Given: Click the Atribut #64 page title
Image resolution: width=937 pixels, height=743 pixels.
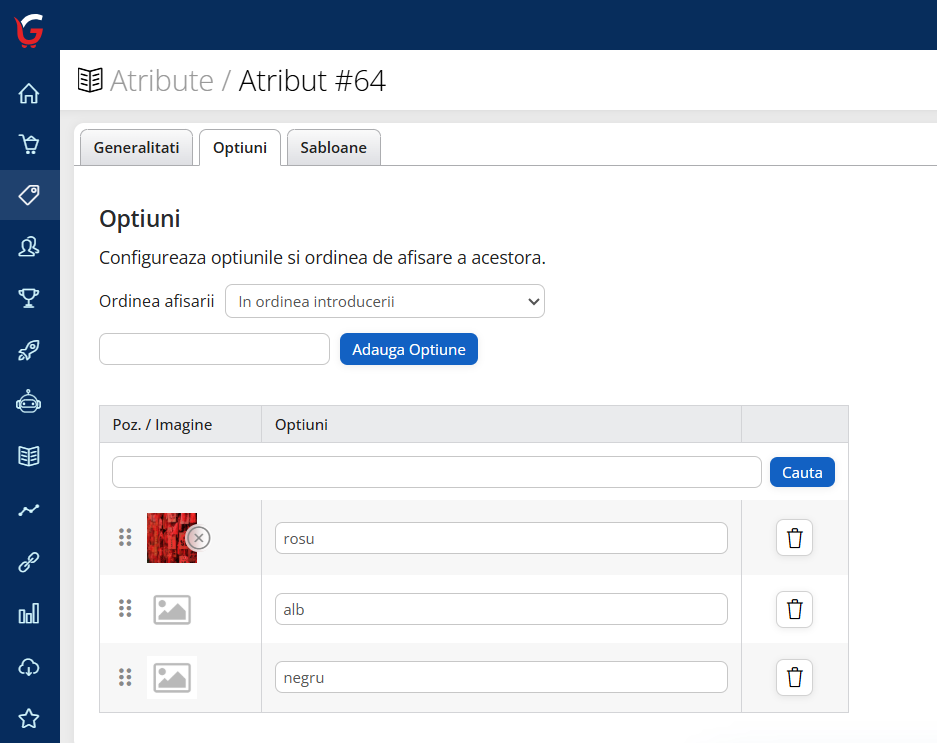Looking at the screenshot, I should [312, 81].
